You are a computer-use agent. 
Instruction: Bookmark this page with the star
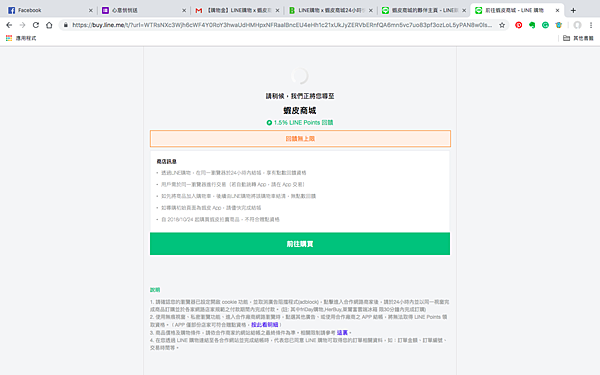[x=502, y=25]
